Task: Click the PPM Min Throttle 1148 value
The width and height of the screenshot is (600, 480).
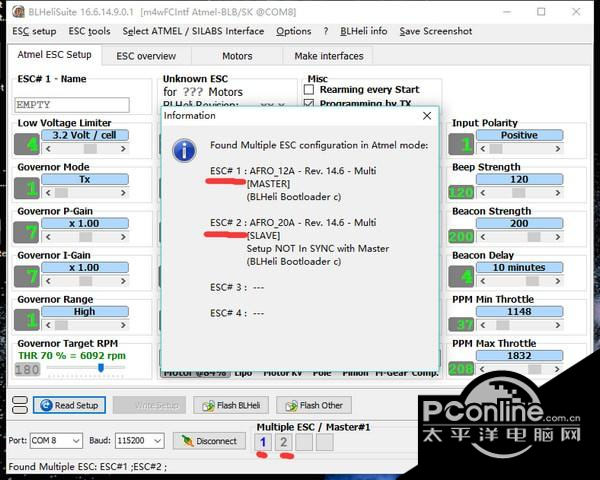Action: point(519,312)
